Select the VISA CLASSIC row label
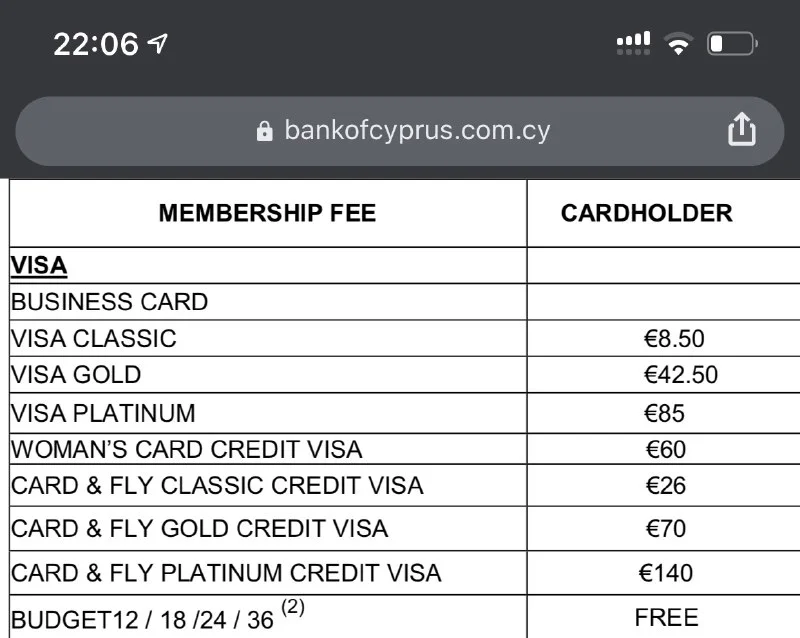 pyautogui.click(x=94, y=339)
